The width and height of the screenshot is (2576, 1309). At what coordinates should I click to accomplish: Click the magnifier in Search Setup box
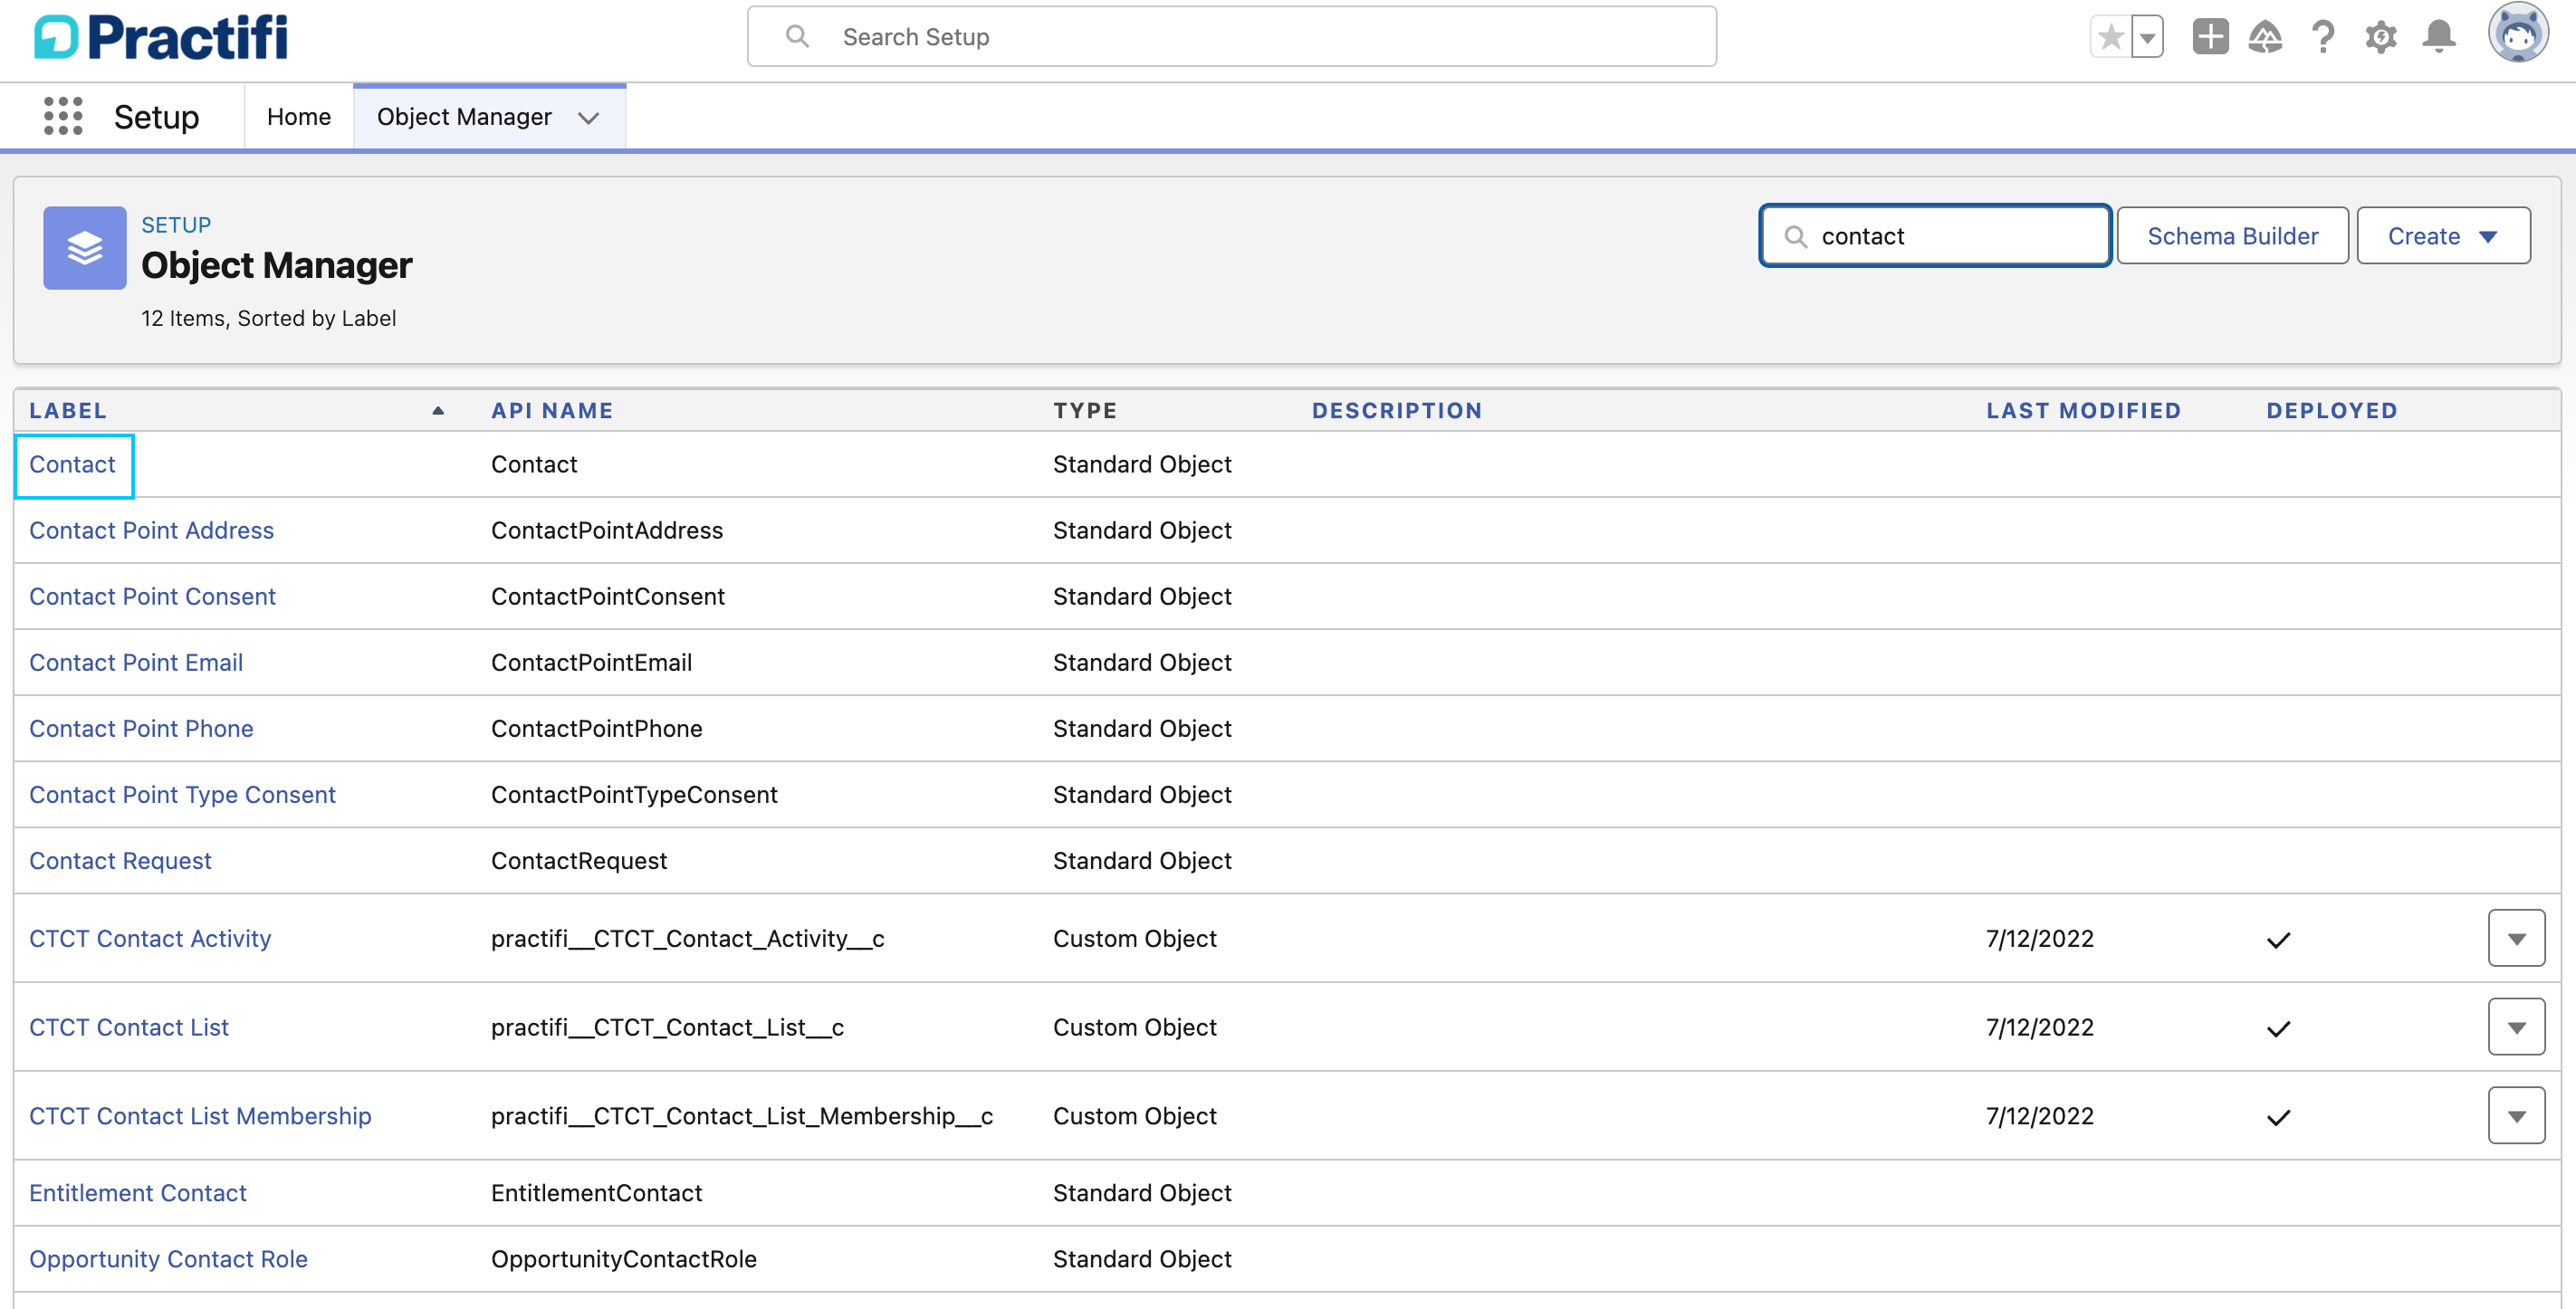point(797,37)
